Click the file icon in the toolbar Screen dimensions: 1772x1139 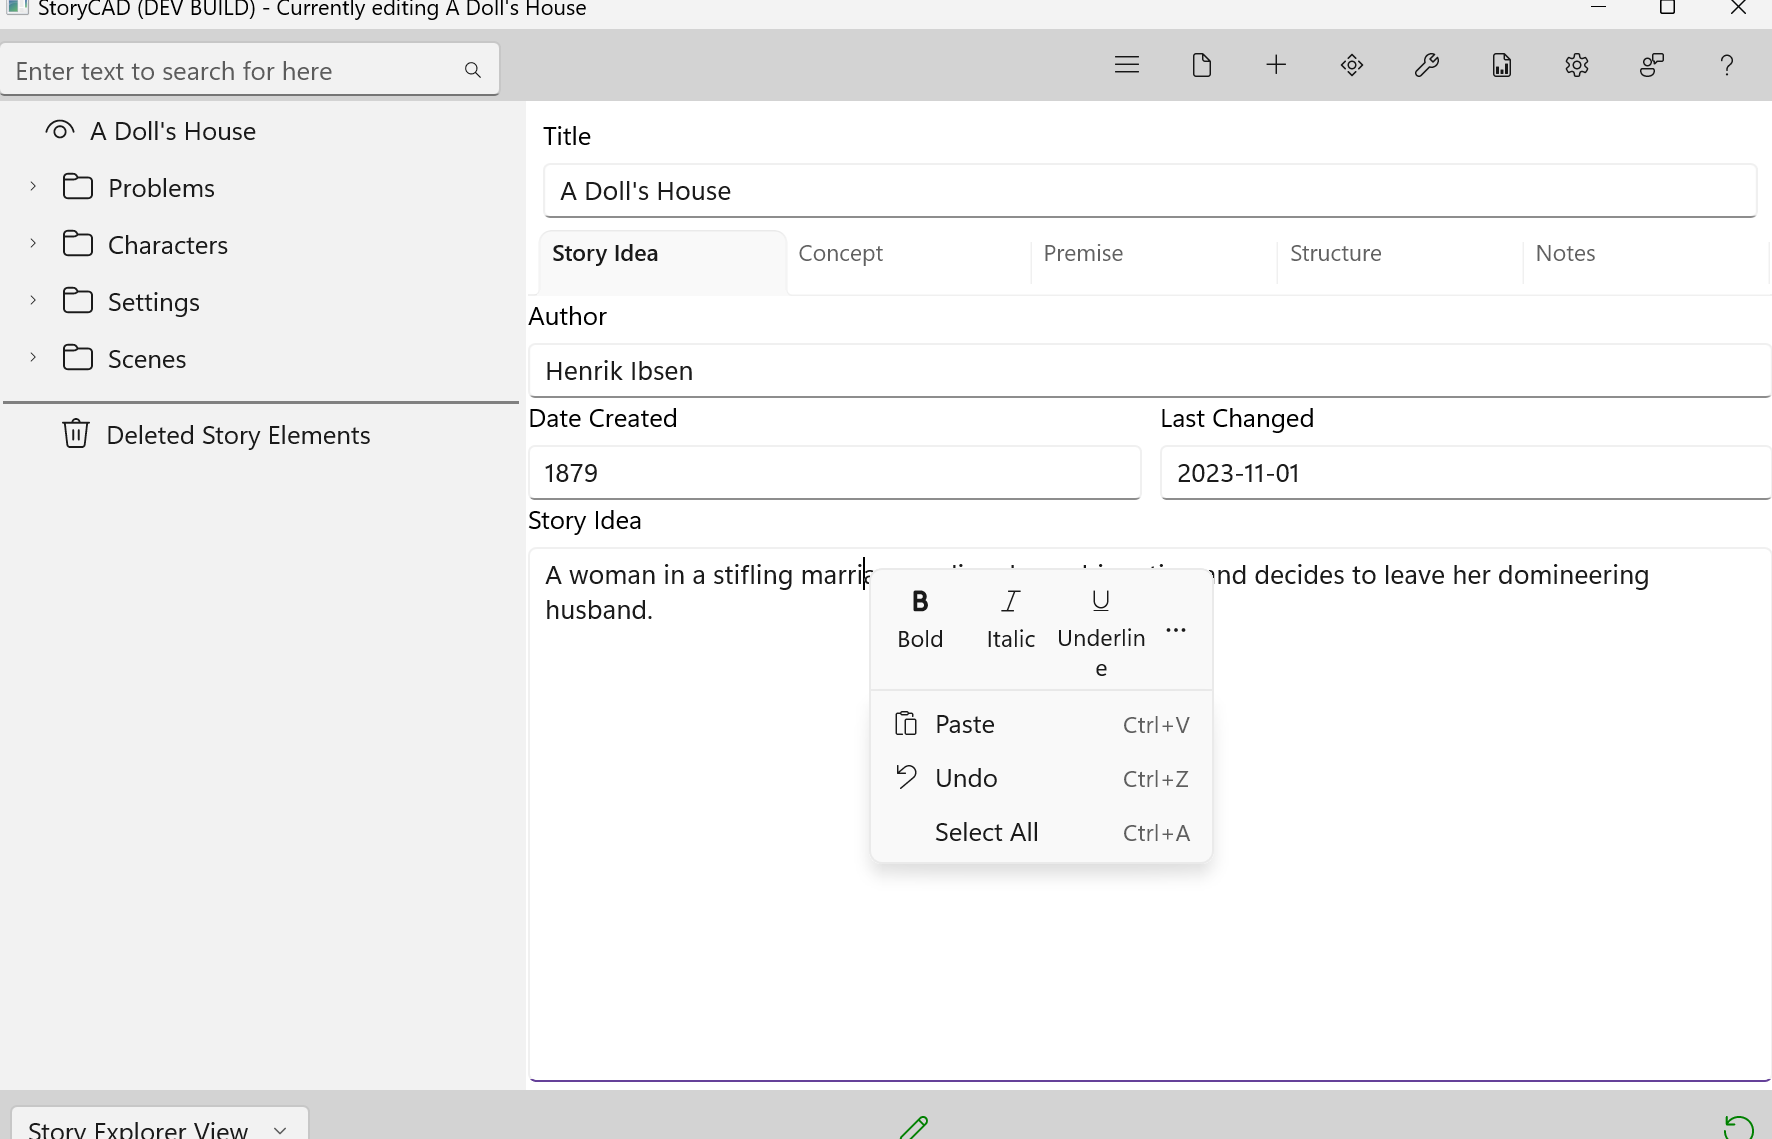click(1201, 64)
